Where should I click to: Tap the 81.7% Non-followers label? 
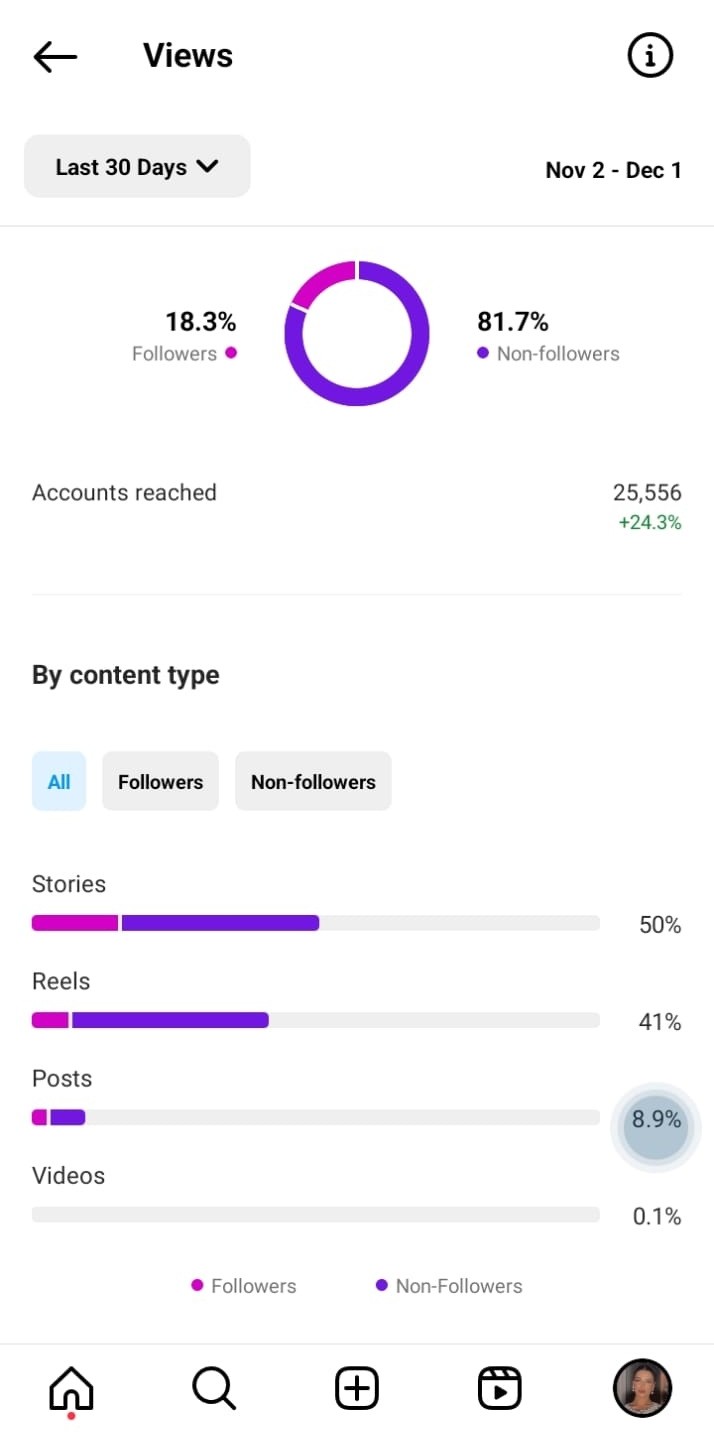click(513, 322)
